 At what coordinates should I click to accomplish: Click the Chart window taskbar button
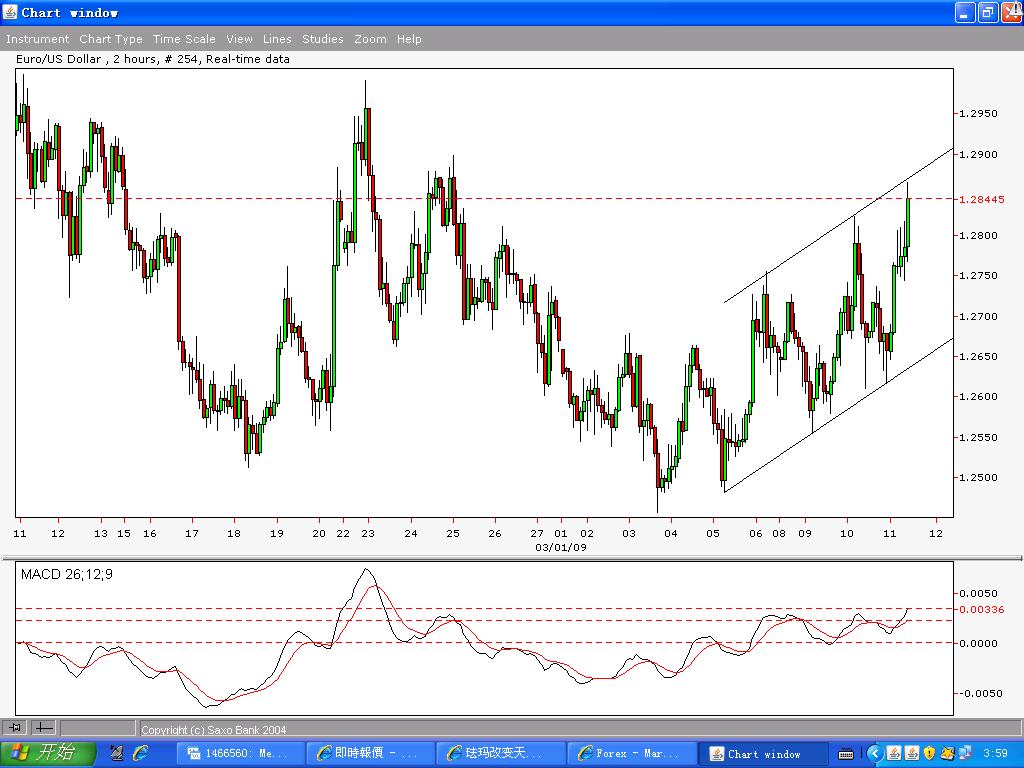pyautogui.click(x=761, y=754)
